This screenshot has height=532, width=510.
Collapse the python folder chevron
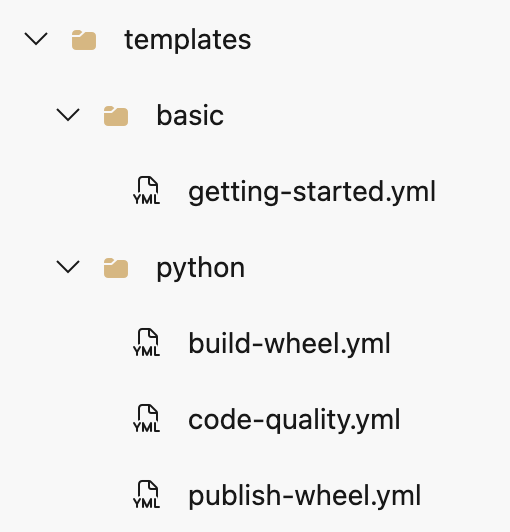point(68,267)
